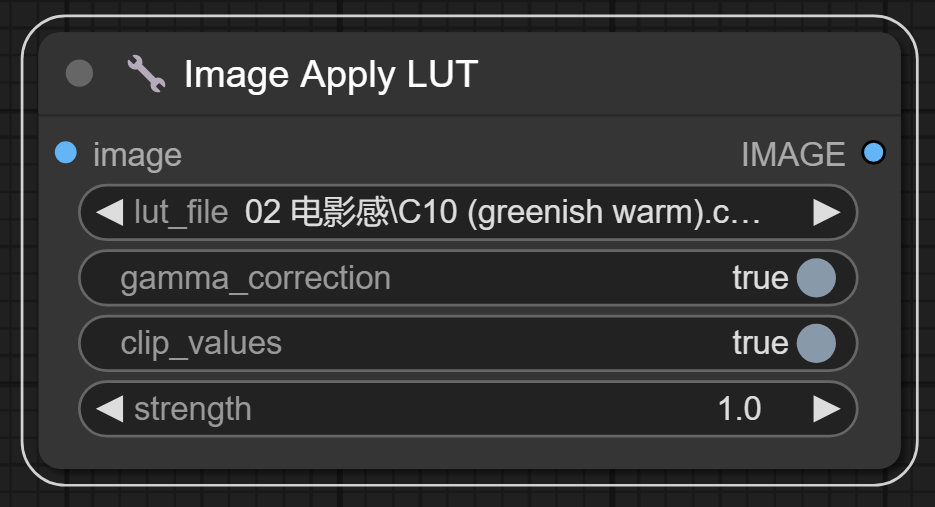
Task: Click the image input label
Action: coord(137,155)
